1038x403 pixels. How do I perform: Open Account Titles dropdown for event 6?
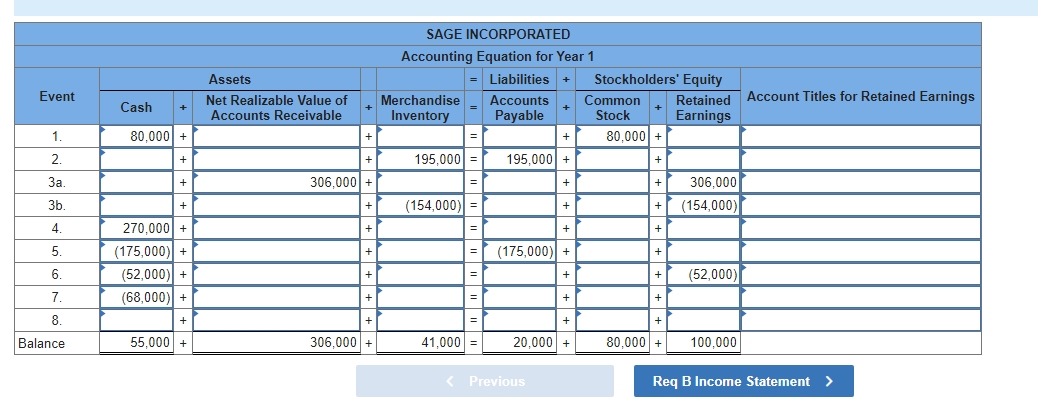click(x=861, y=274)
